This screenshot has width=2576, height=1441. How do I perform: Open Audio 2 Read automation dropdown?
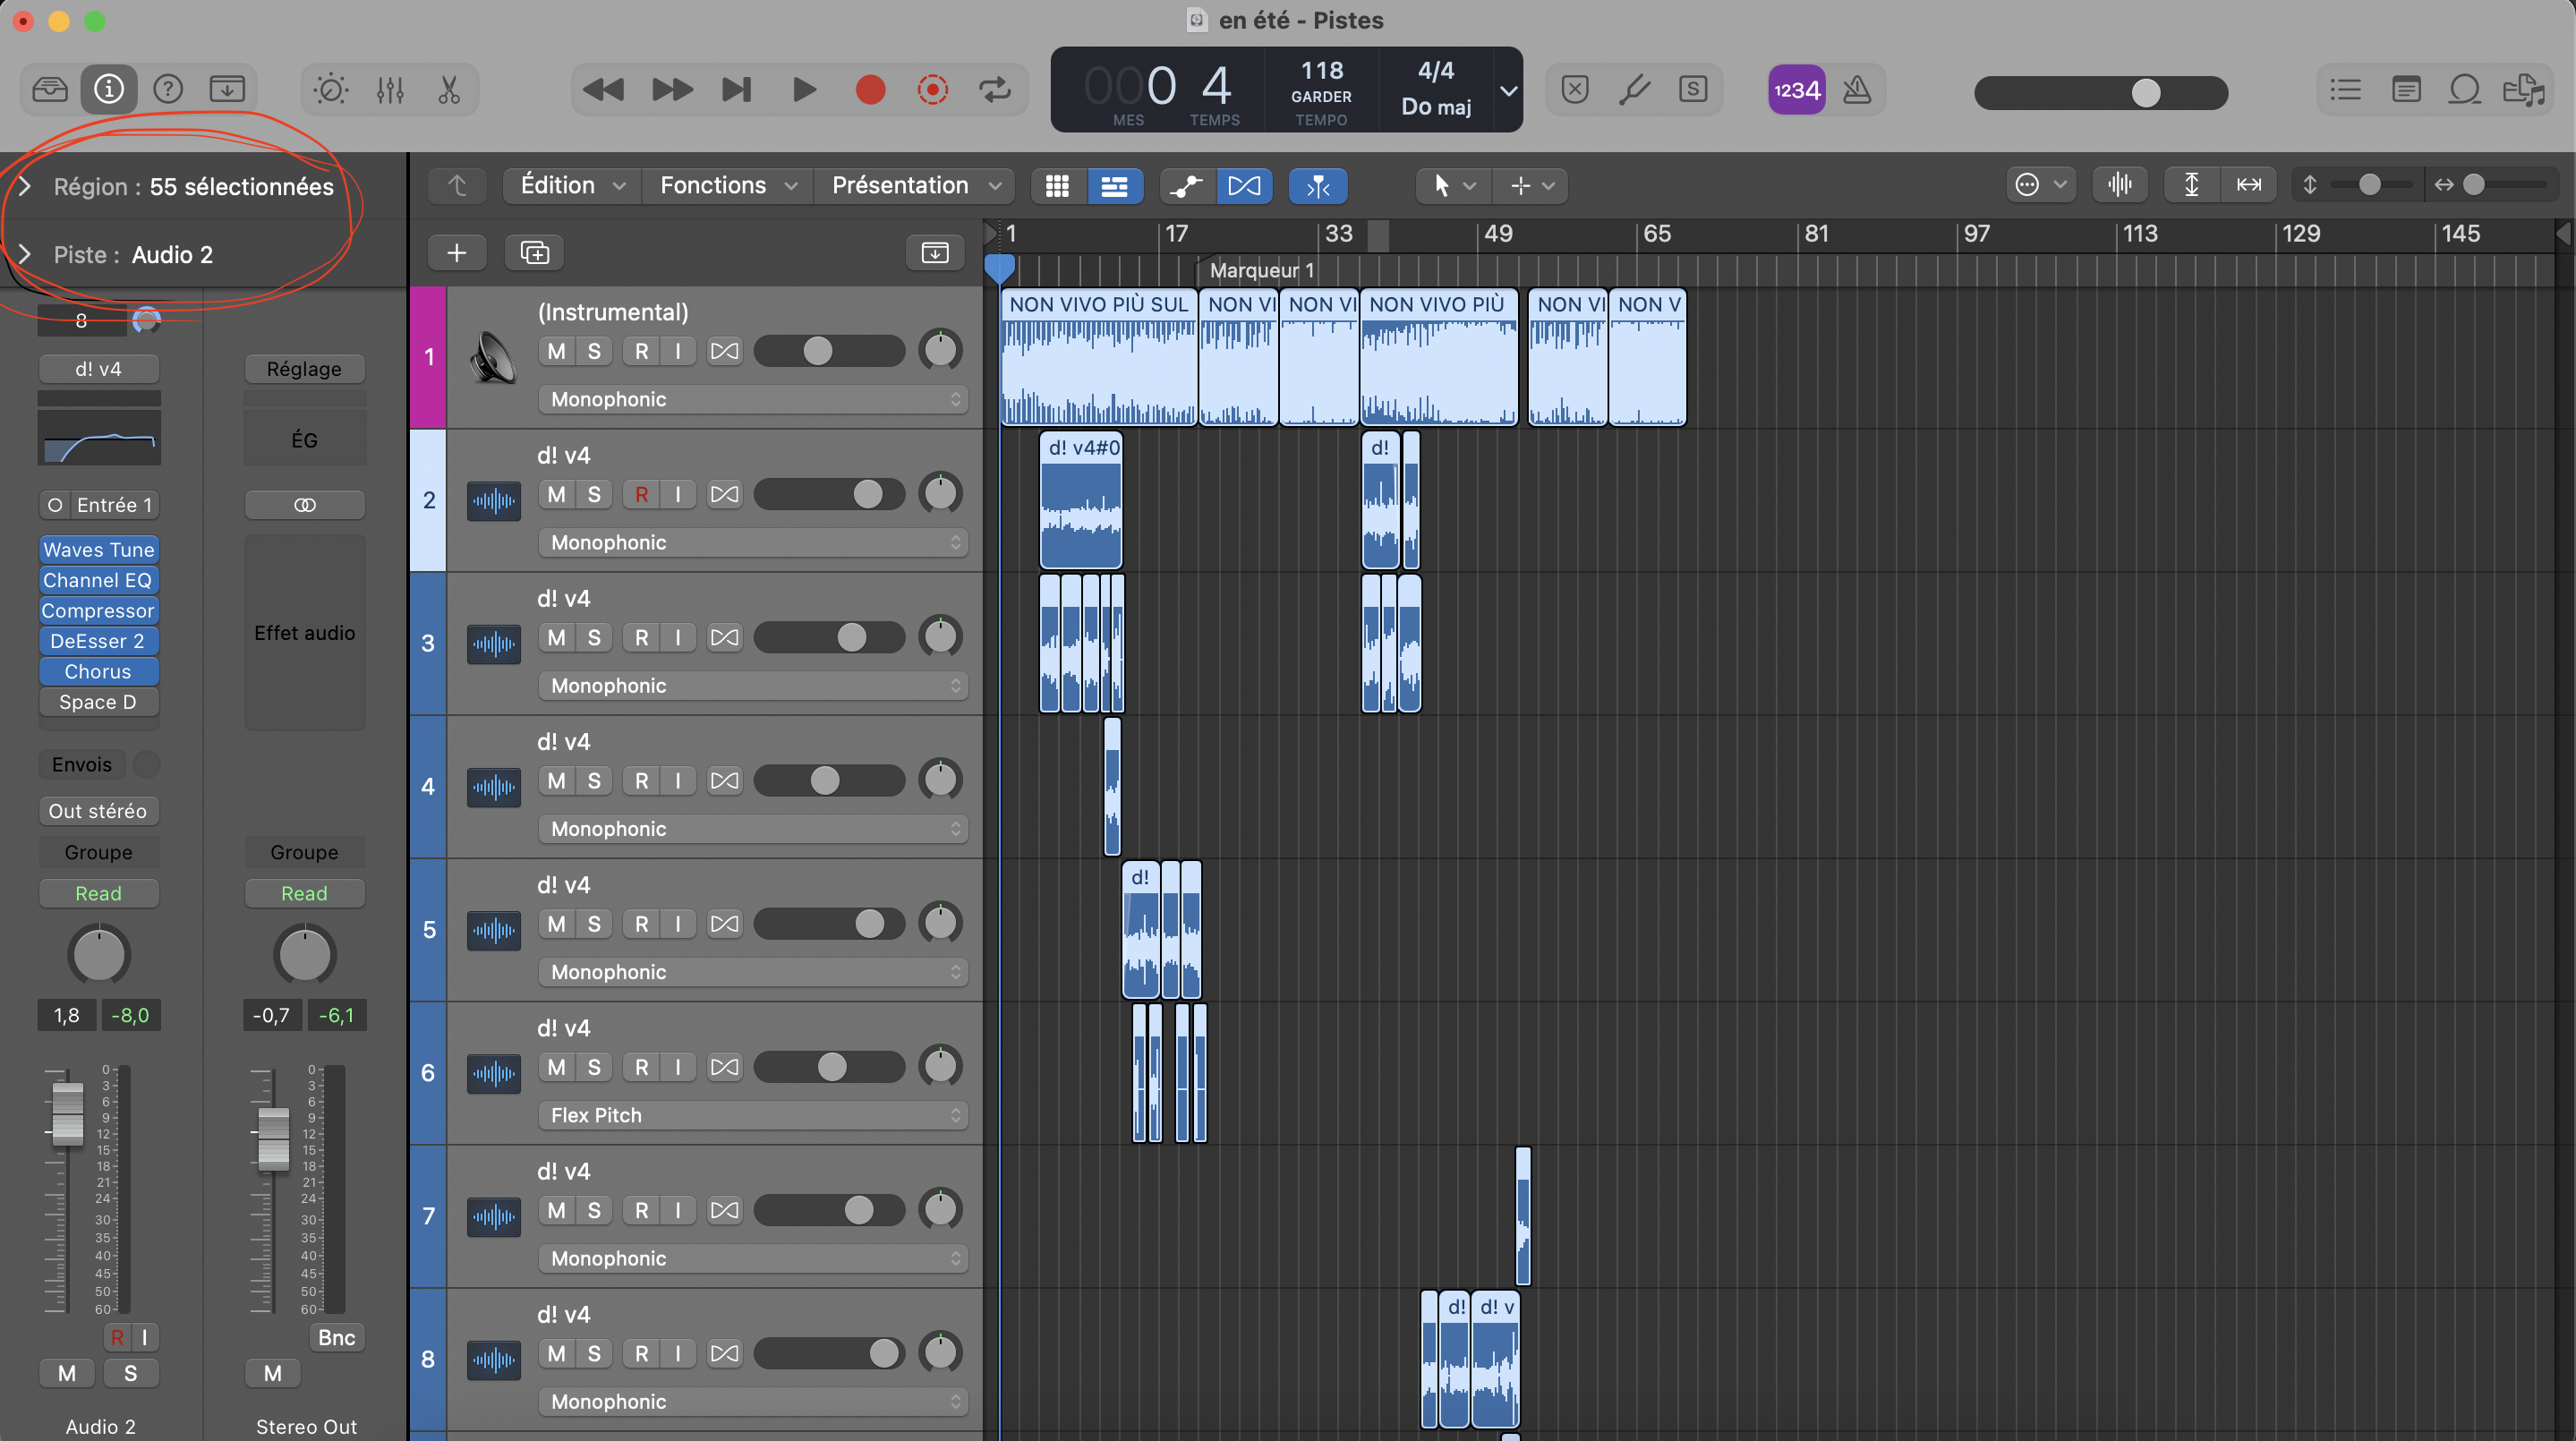click(99, 893)
